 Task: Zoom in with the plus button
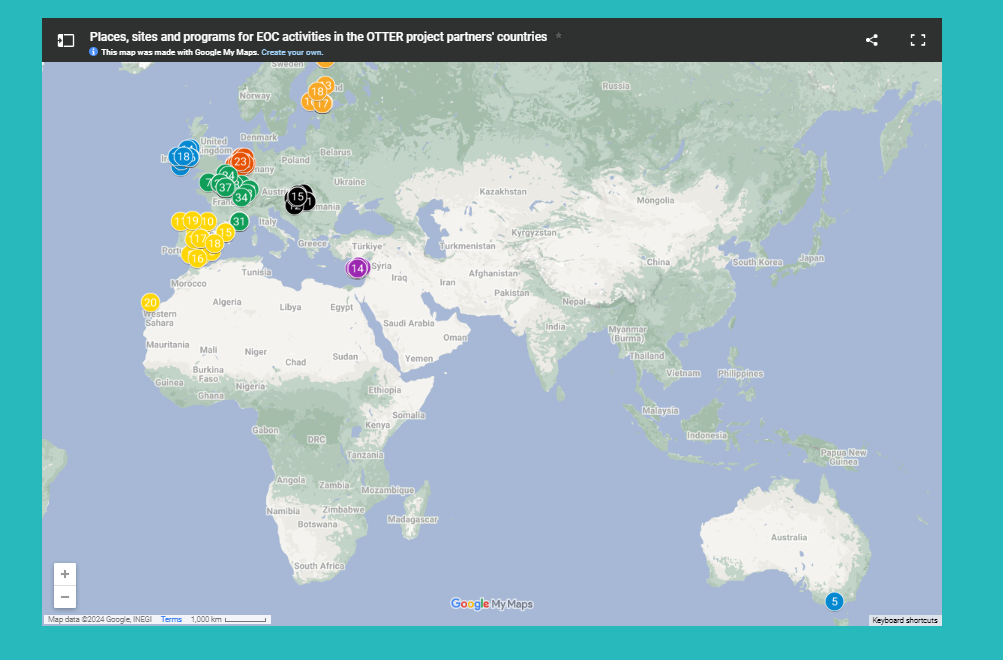coord(65,574)
